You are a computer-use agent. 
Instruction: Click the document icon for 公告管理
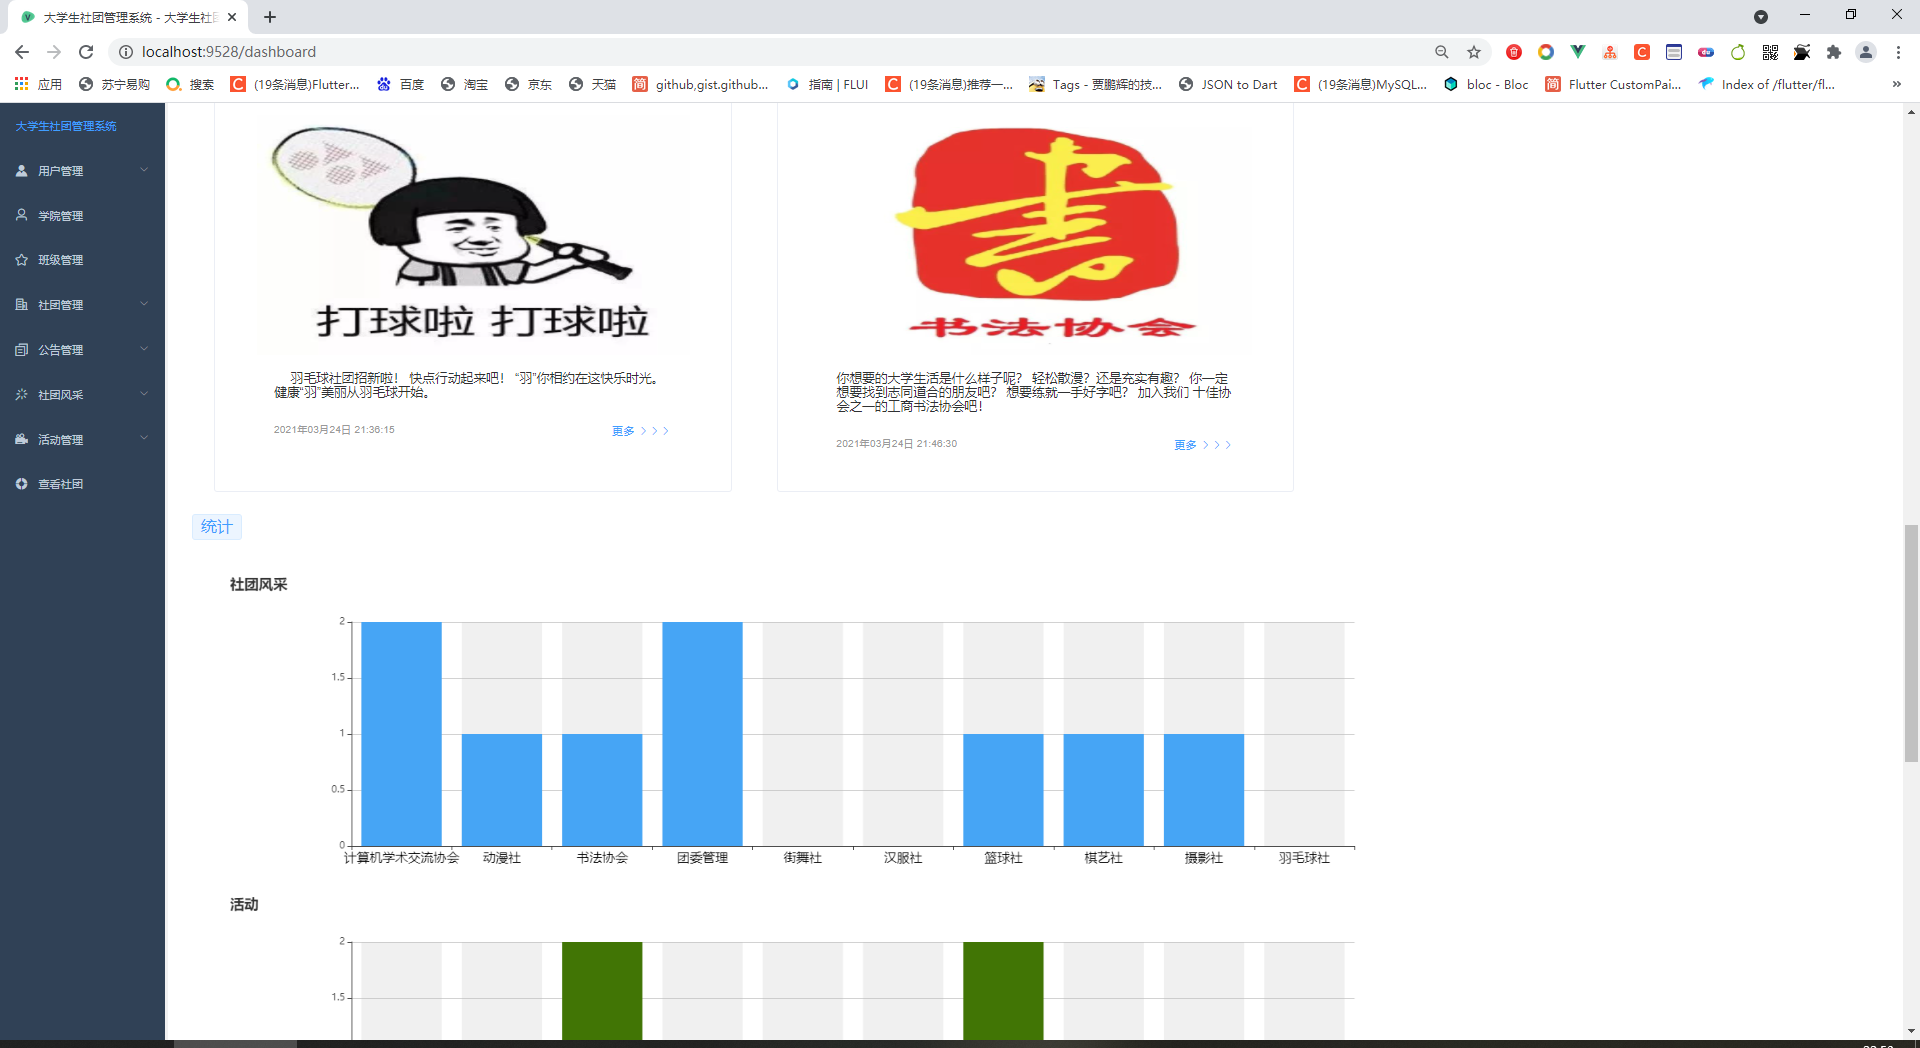click(x=21, y=349)
